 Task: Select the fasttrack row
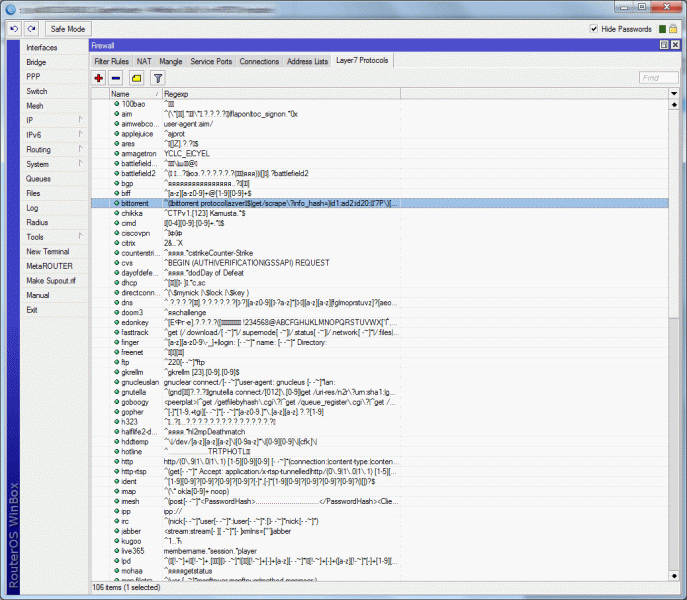(380, 332)
